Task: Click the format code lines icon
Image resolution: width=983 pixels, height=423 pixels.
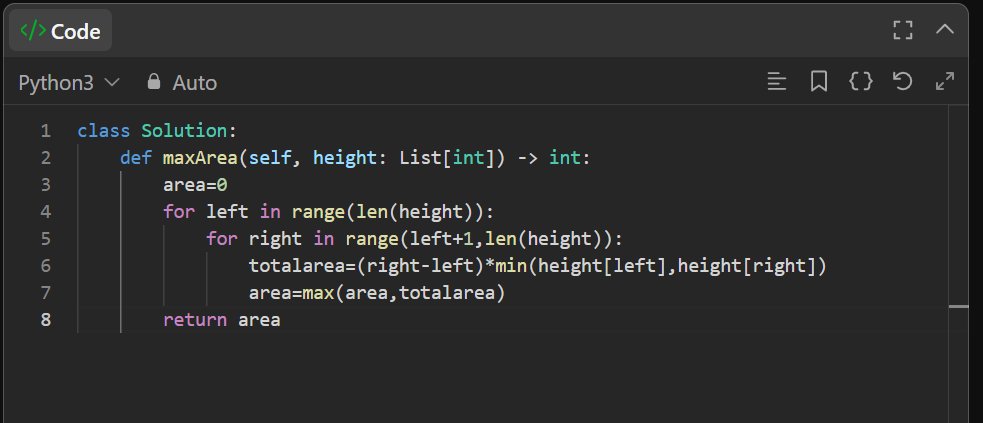Action: 777,81
